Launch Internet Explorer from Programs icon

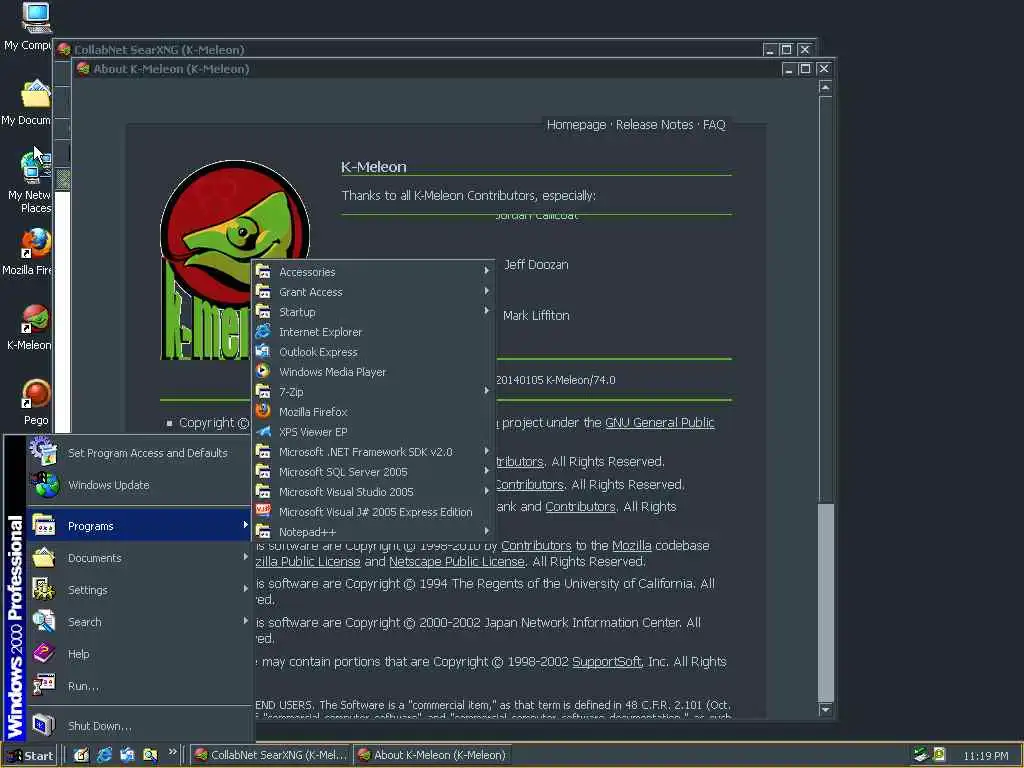click(263, 332)
